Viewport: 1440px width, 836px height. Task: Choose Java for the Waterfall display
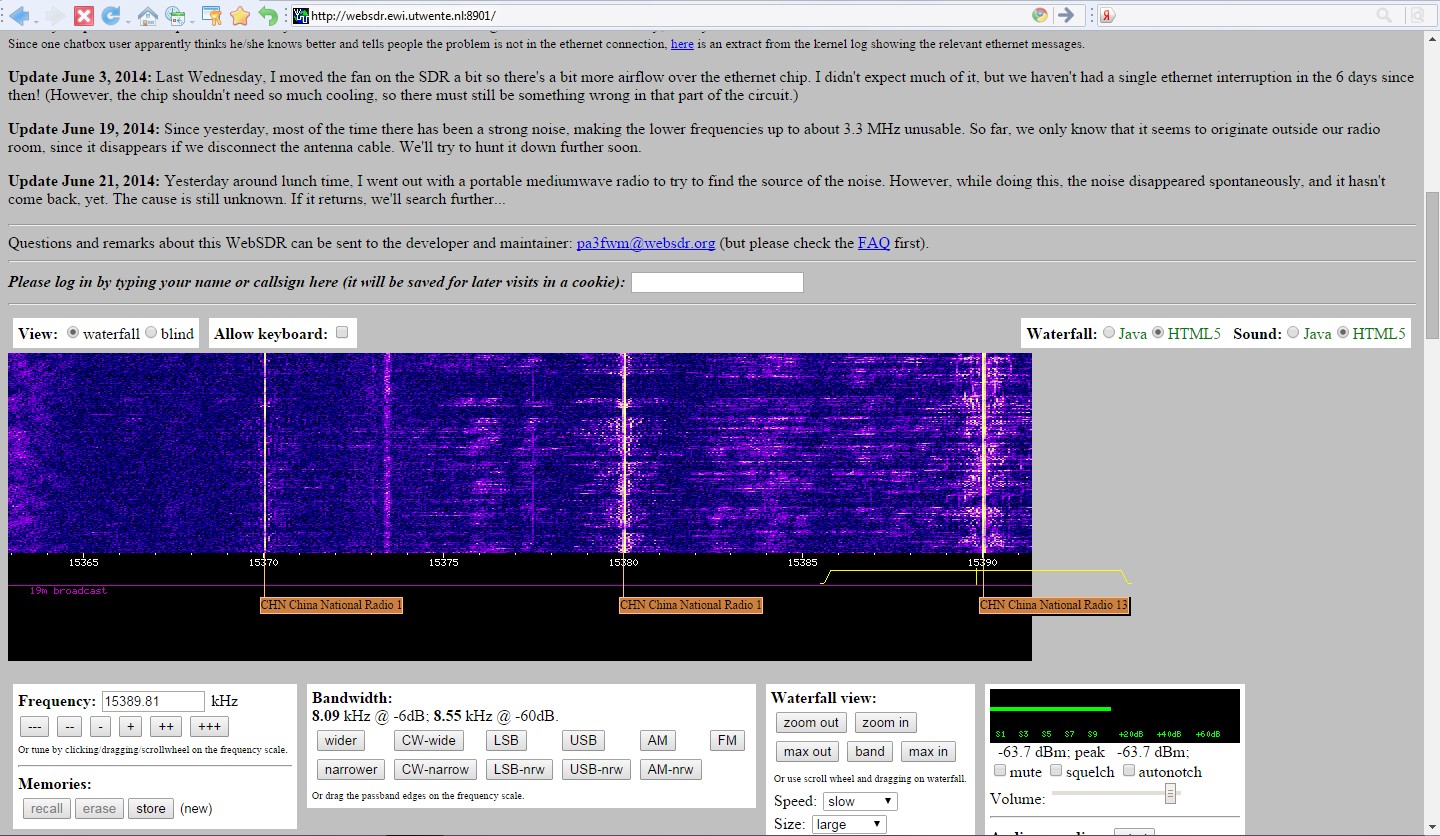click(x=1109, y=333)
